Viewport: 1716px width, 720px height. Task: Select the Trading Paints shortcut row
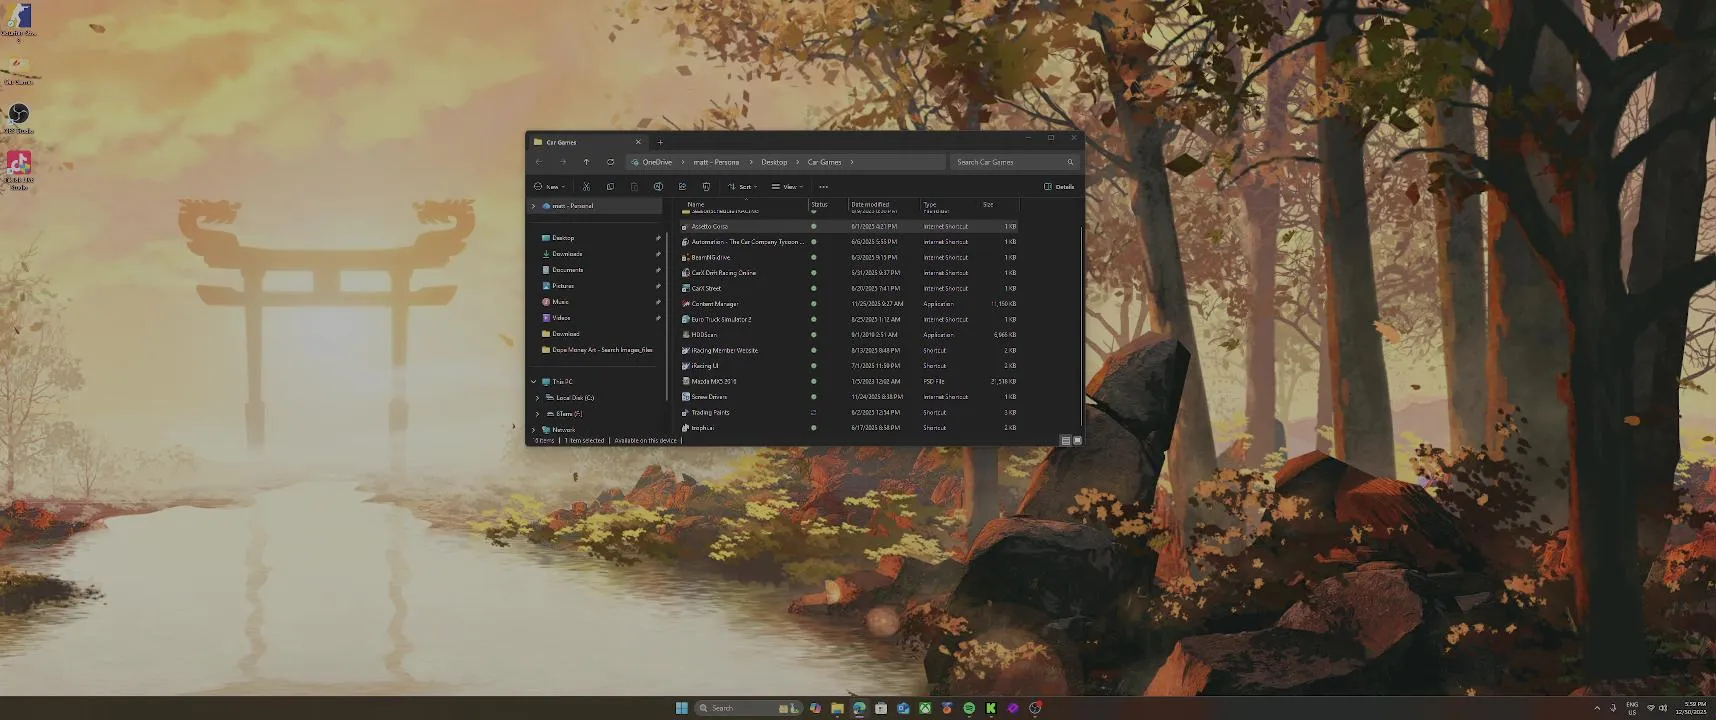tap(848, 412)
